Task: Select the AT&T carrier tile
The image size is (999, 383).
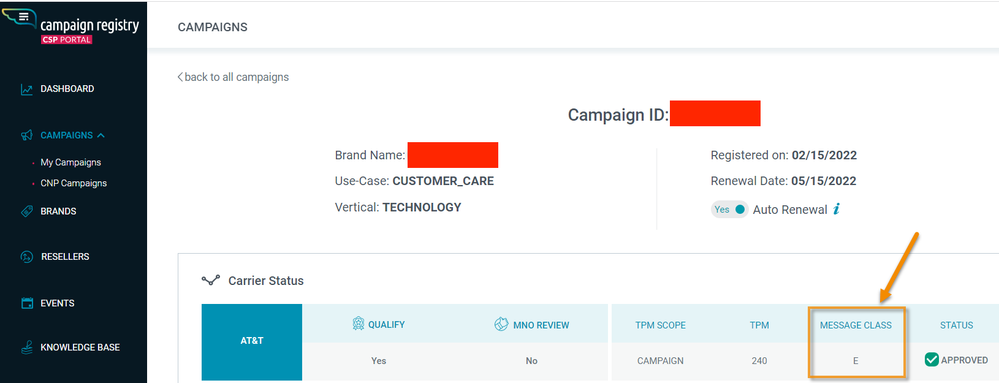Action: pos(252,342)
